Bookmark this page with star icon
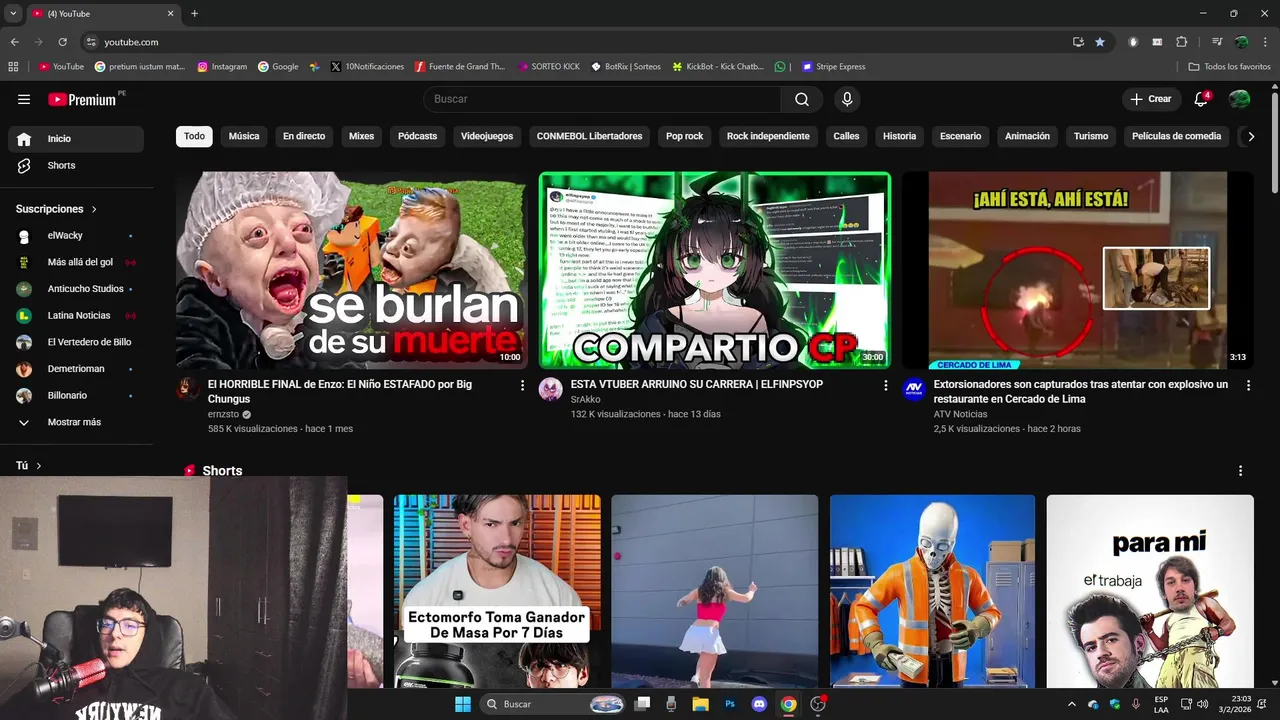 [x=1100, y=42]
